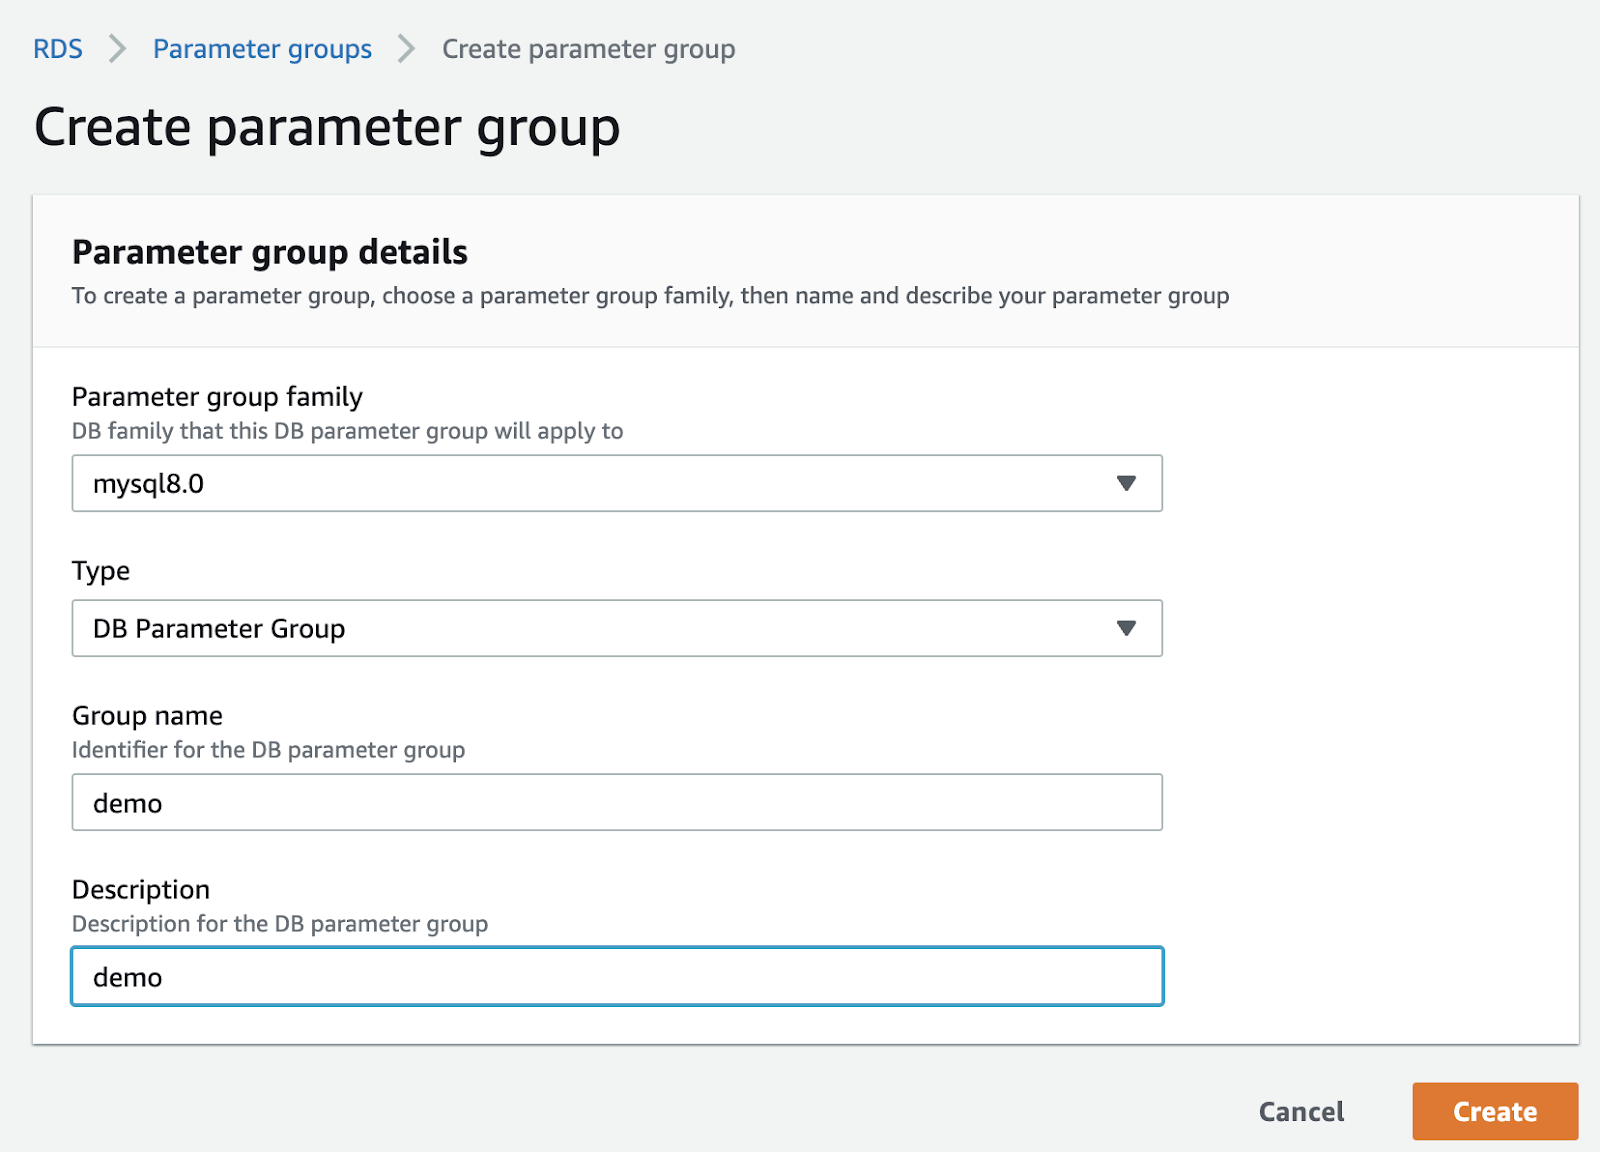The image size is (1600, 1152).
Task: Click the Parameter group details heading
Action: click(270, 252)
